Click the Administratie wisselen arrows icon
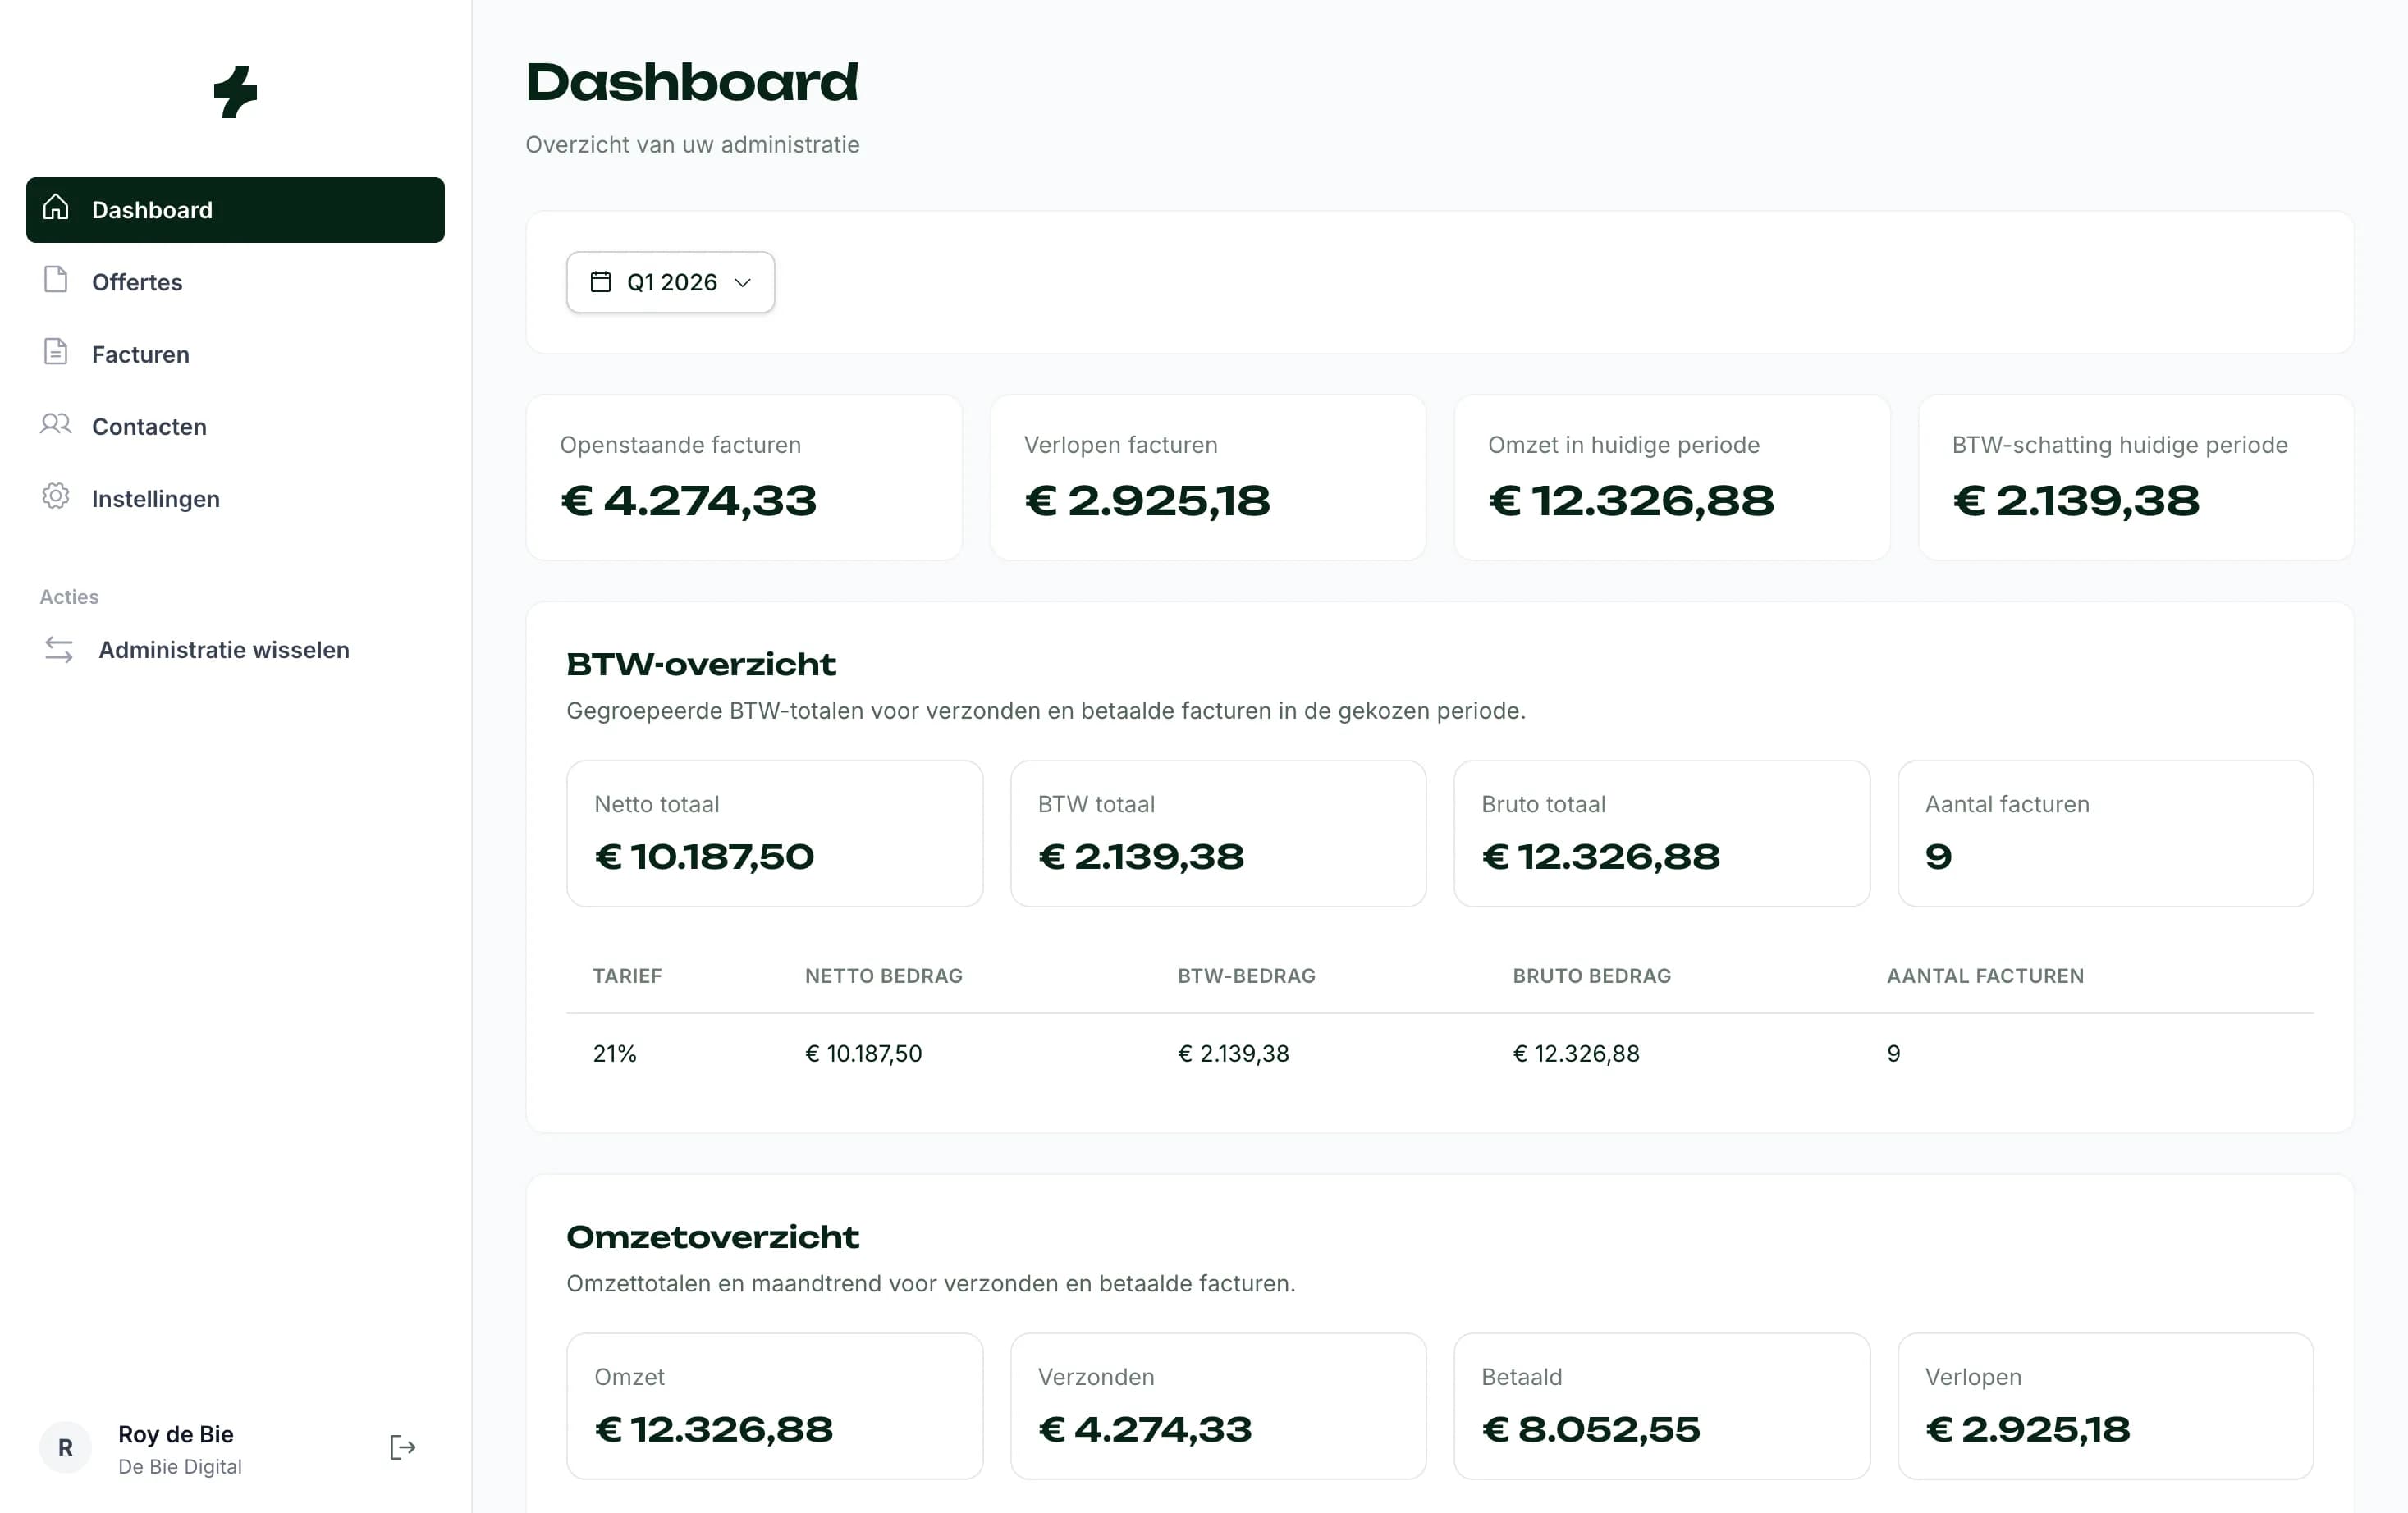The width and height of the screenshot is (2408, 1513). (59, 650)
